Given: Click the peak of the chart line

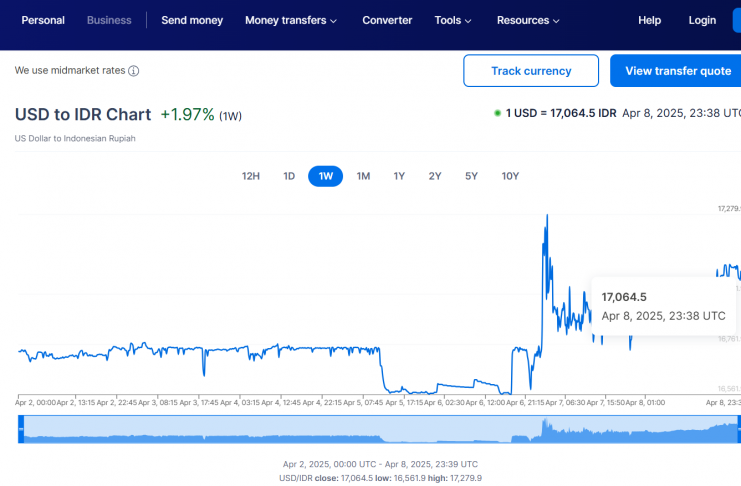Looking at the screenshot, I should (546, 215).
